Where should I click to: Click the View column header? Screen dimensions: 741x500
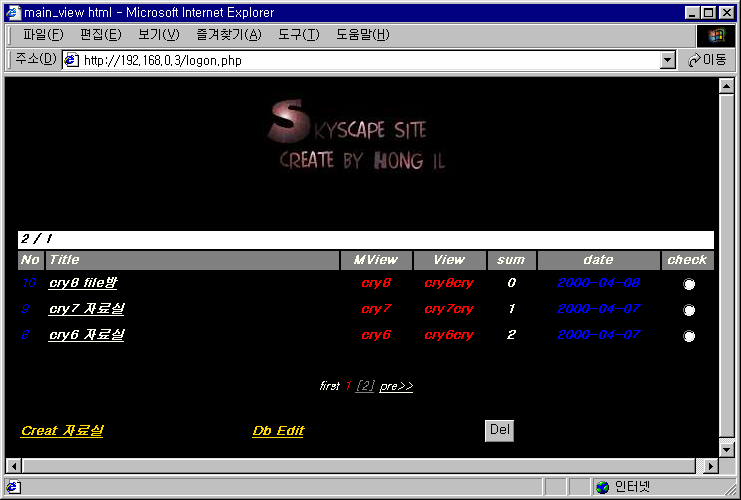tap(449, 260)
